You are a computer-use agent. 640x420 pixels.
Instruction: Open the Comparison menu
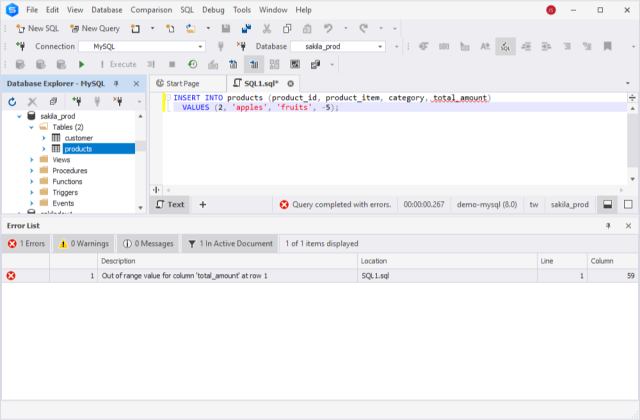[x=150, y=9]
